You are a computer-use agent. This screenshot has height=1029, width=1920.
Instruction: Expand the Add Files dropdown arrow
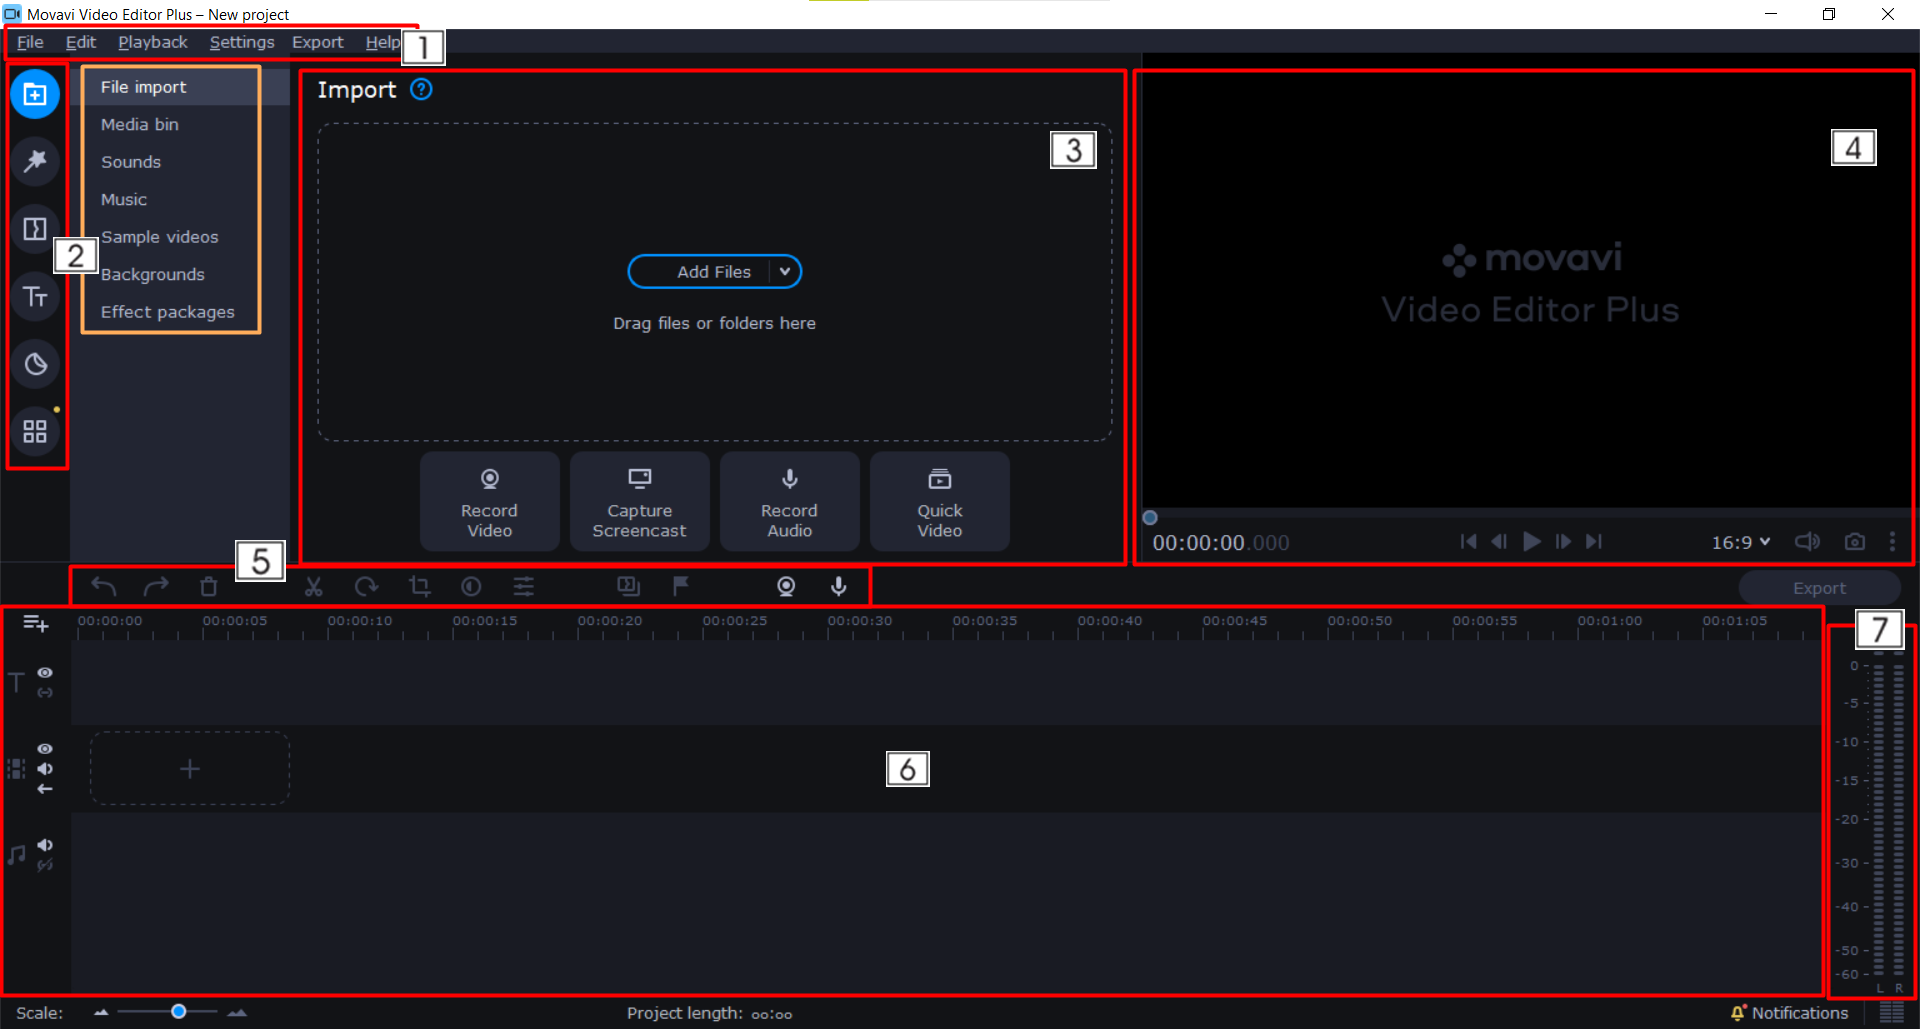(785, 271)
